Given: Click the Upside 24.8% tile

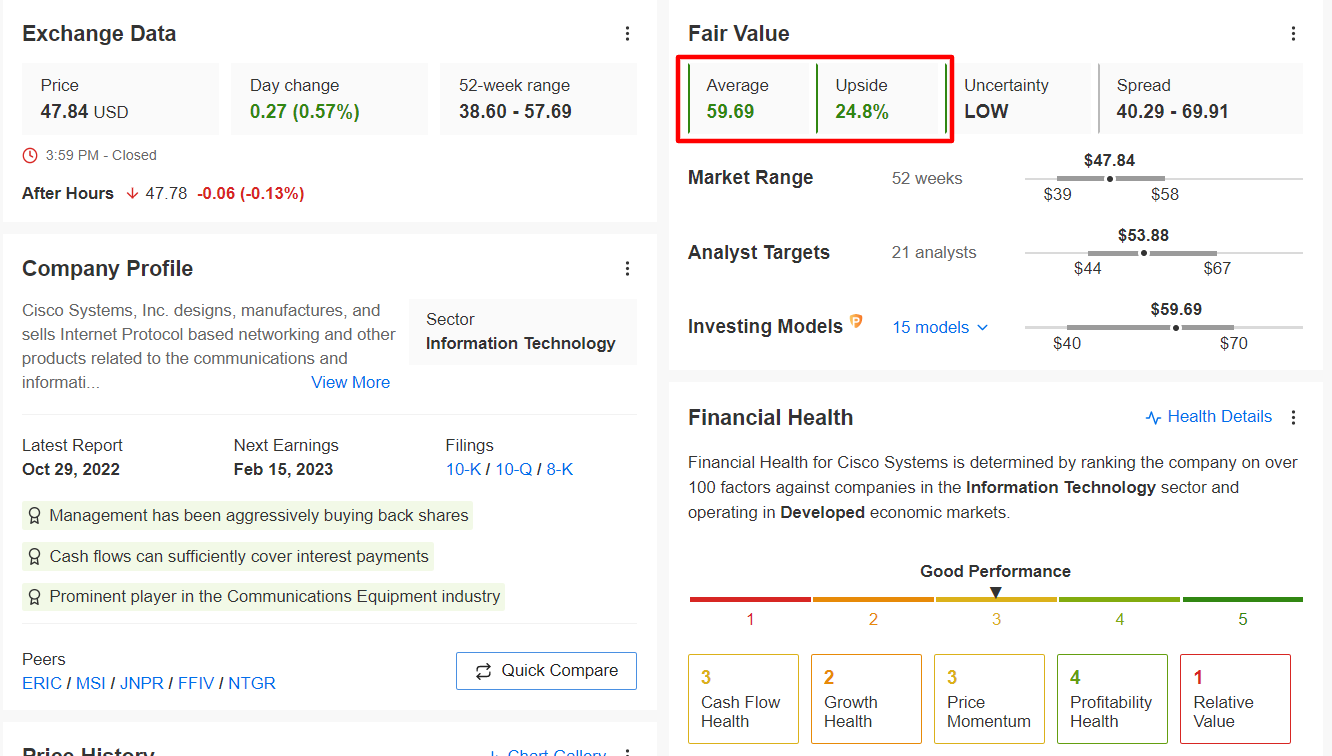Looking at the screenshot, I should [880, 99].
